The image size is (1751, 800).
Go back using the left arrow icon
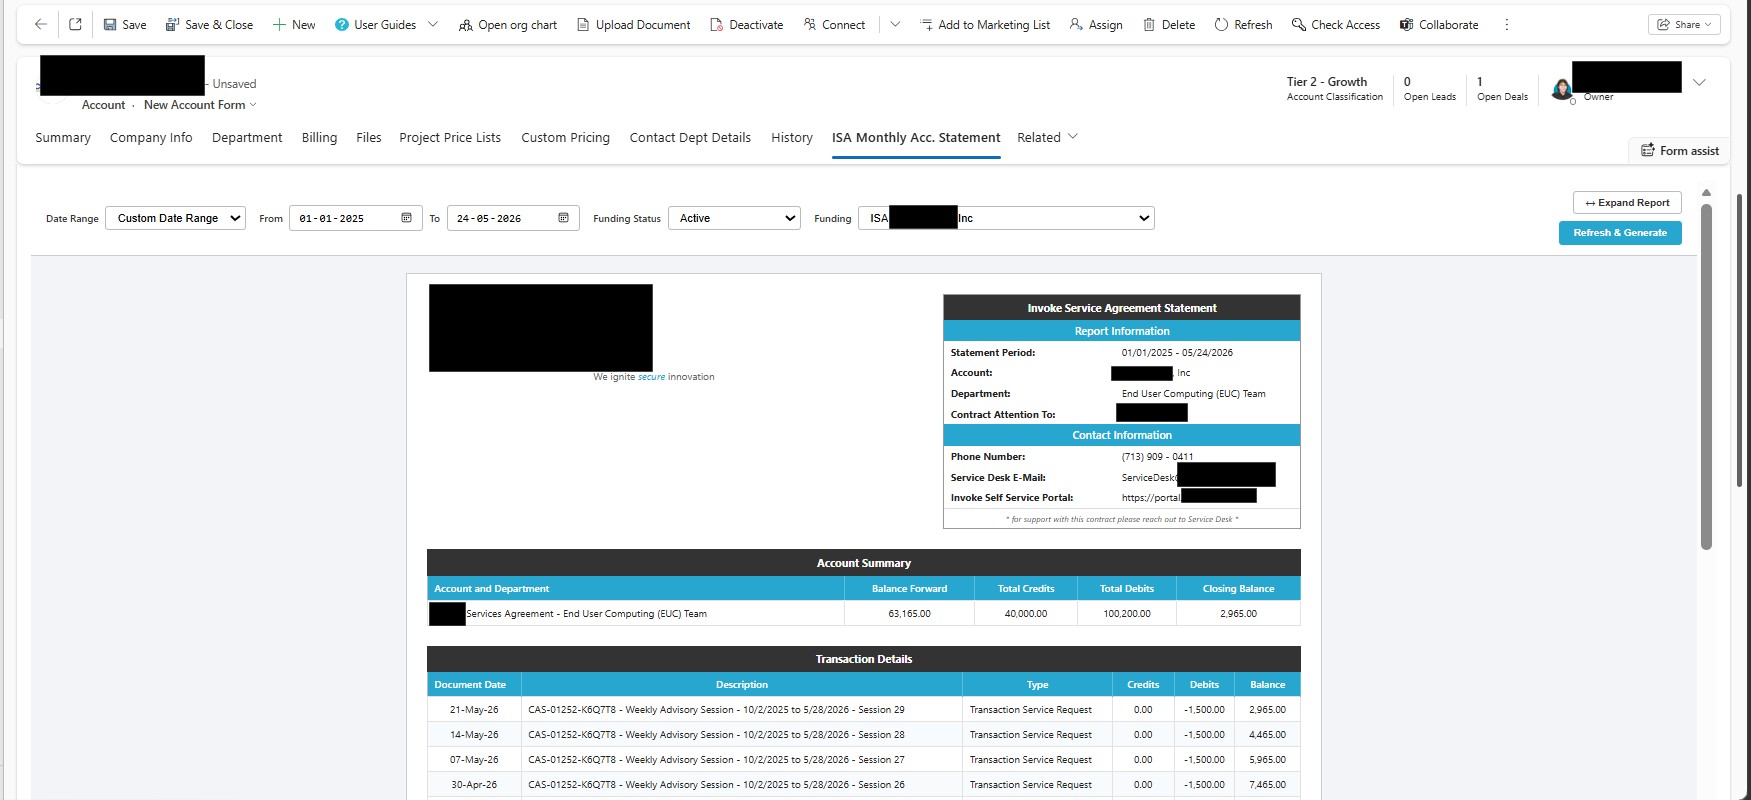click(40, 24)
